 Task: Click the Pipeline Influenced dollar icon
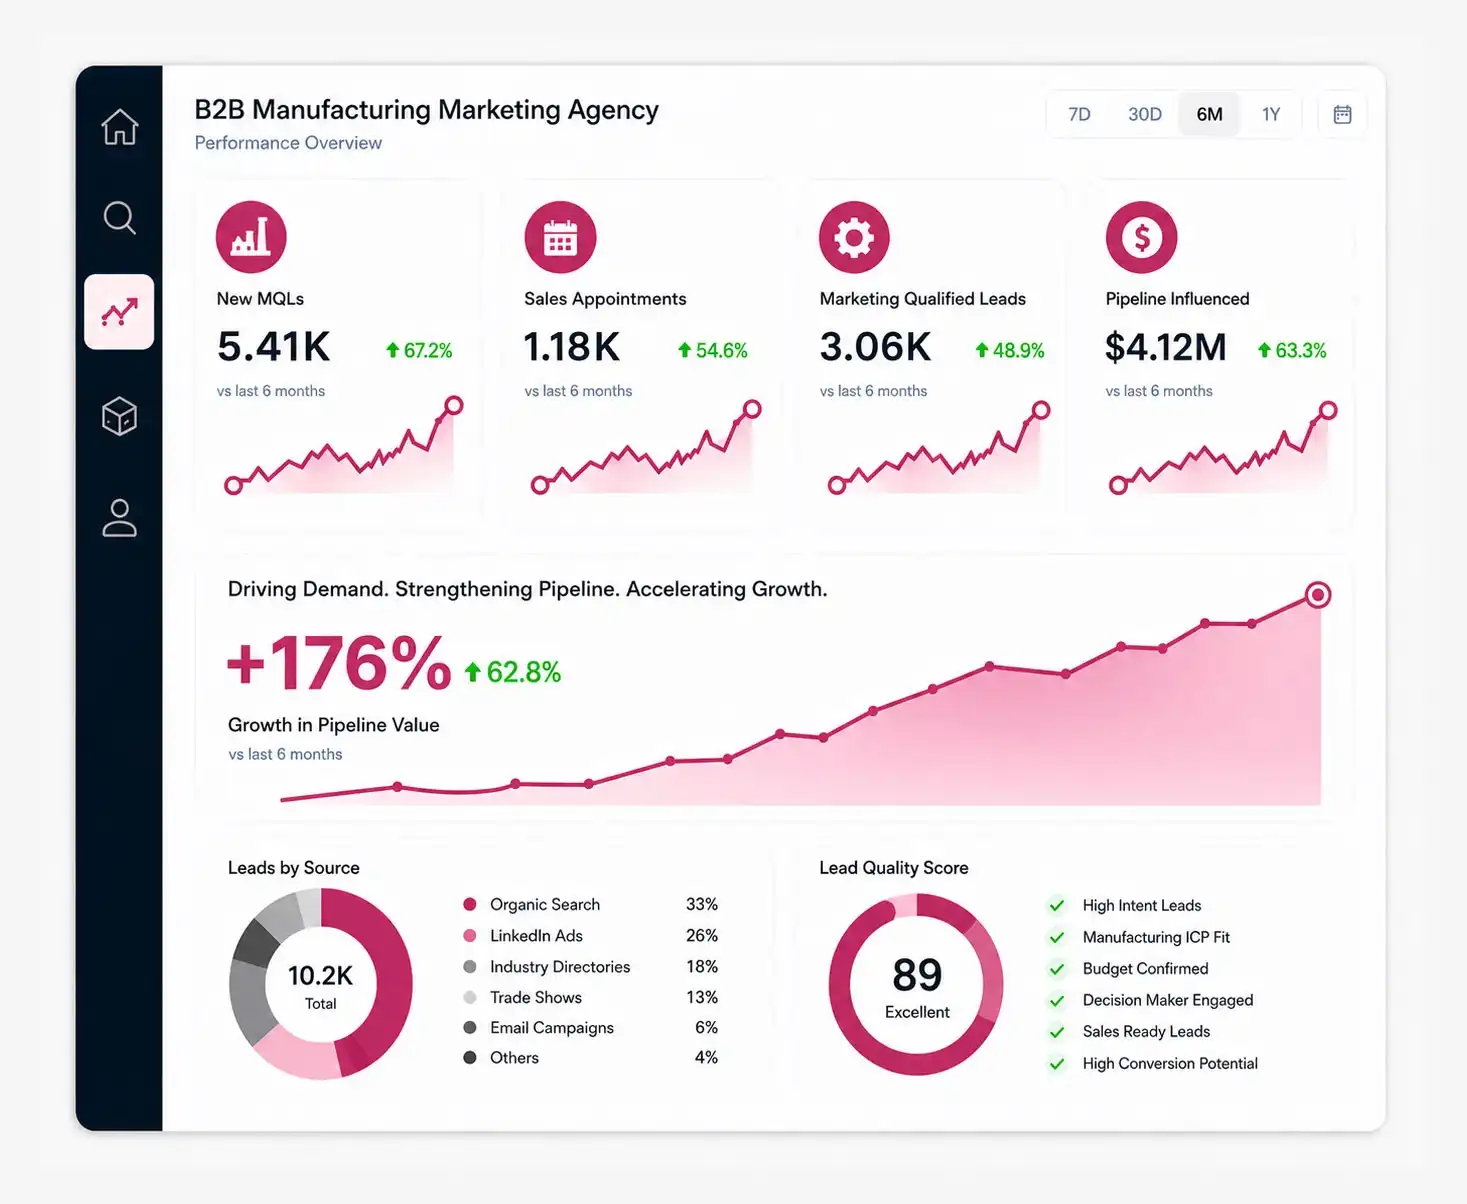[x=1141, y=237]
